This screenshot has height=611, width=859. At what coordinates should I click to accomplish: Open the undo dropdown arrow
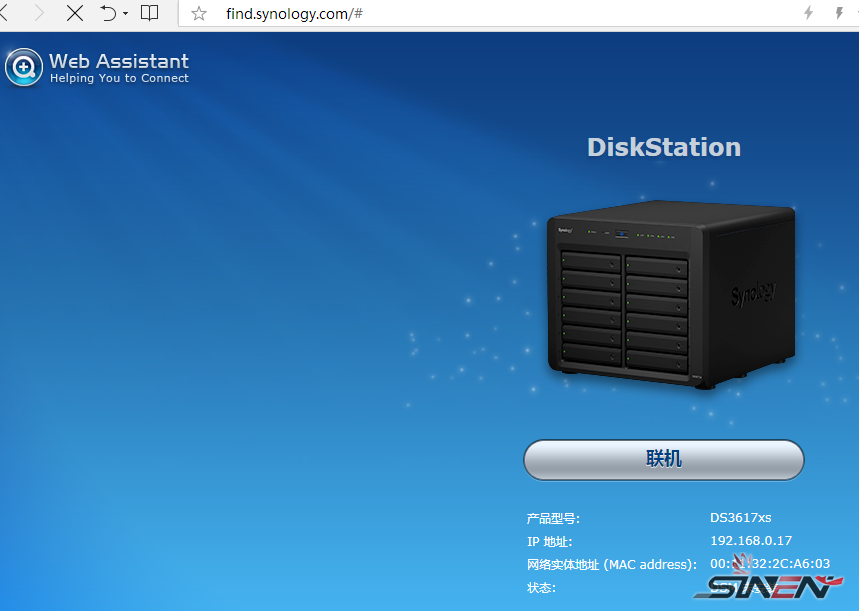[x=125, y=13]
